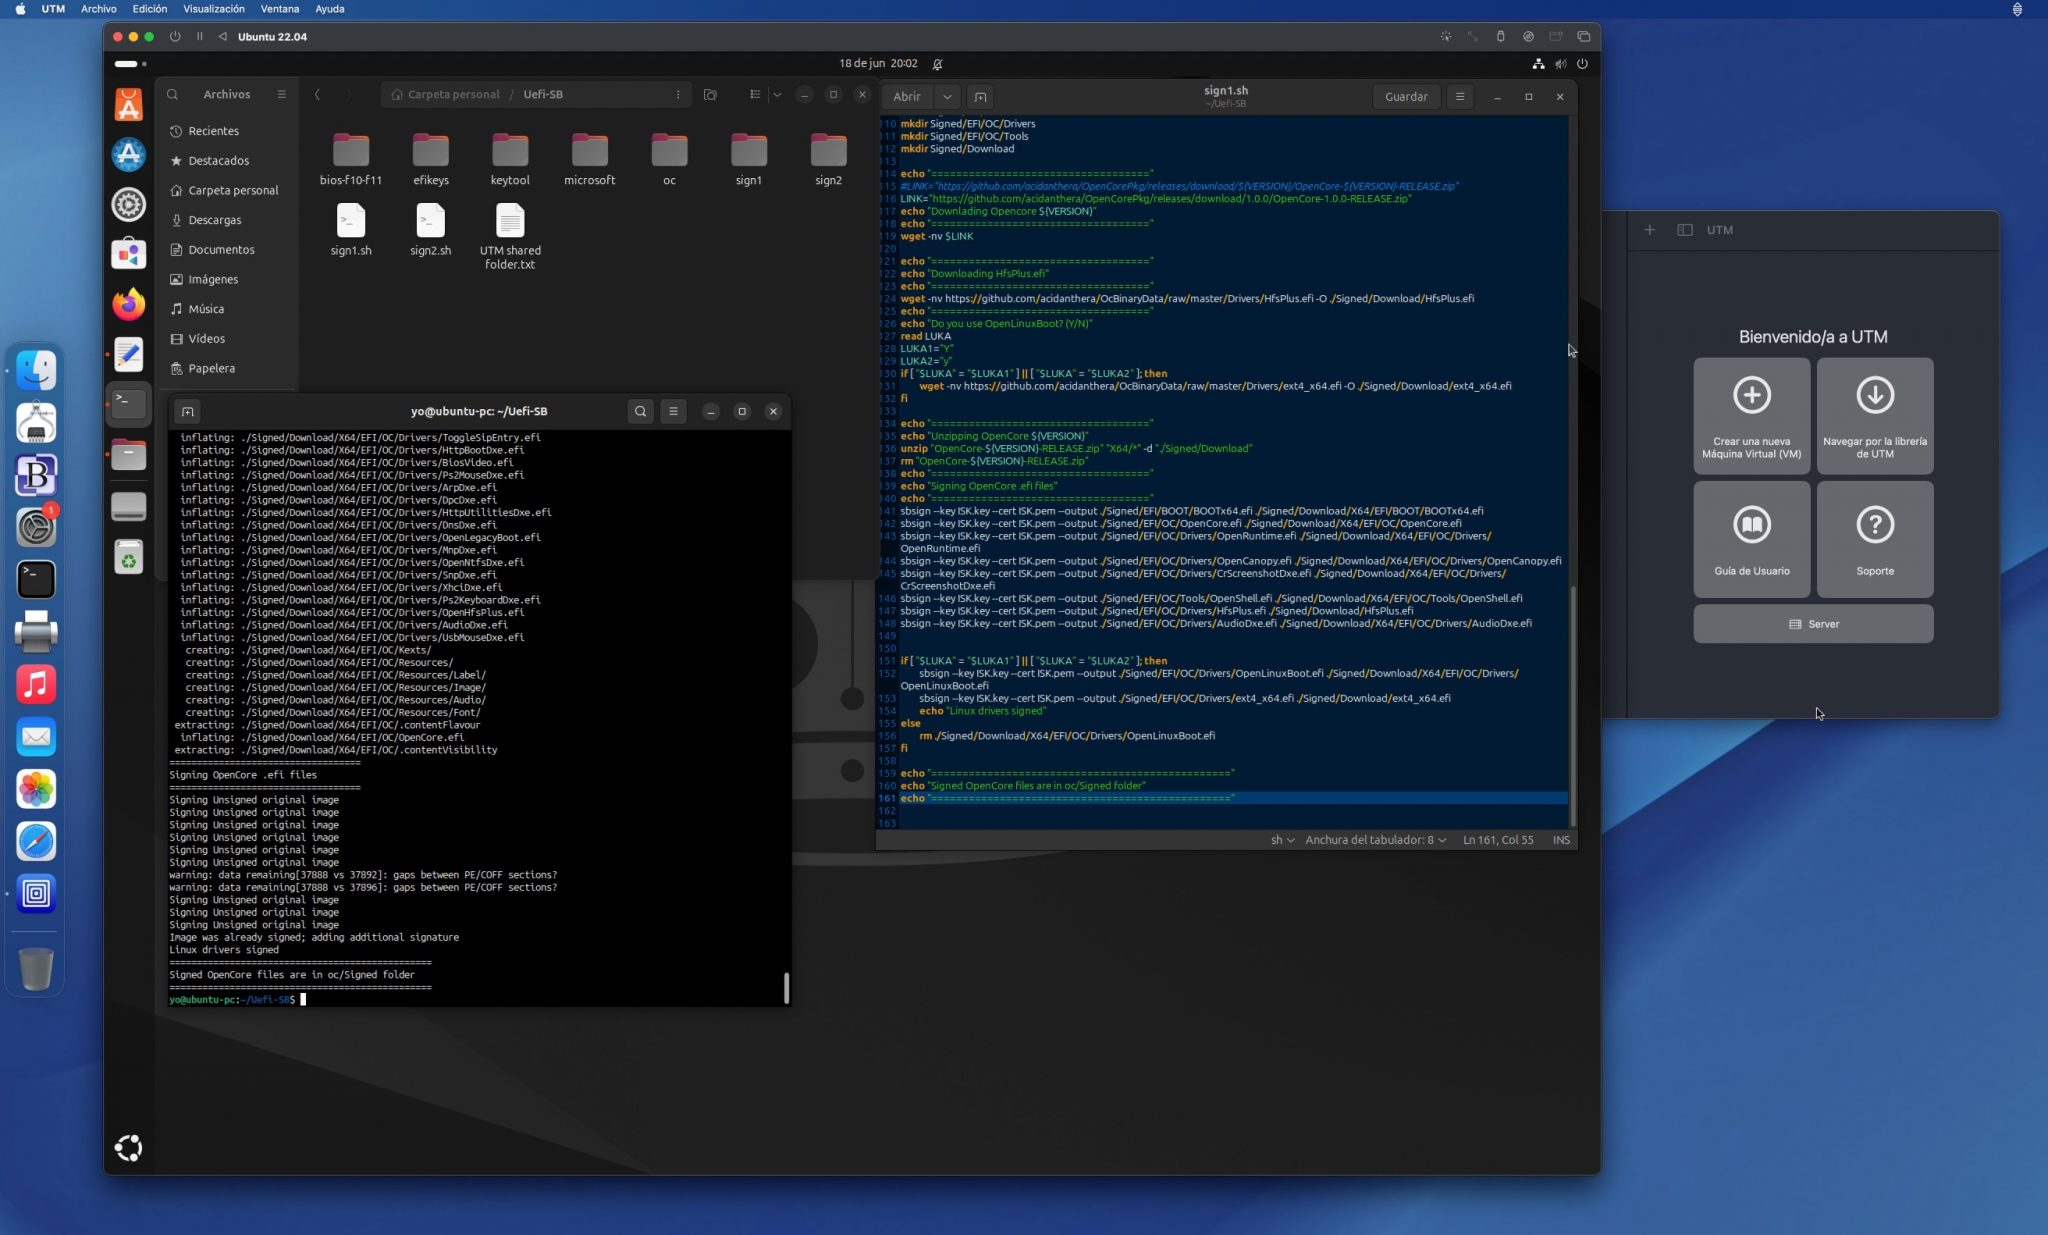
Task: Click the Server button in UTM welcome screen
Action: pos(1812,623)
